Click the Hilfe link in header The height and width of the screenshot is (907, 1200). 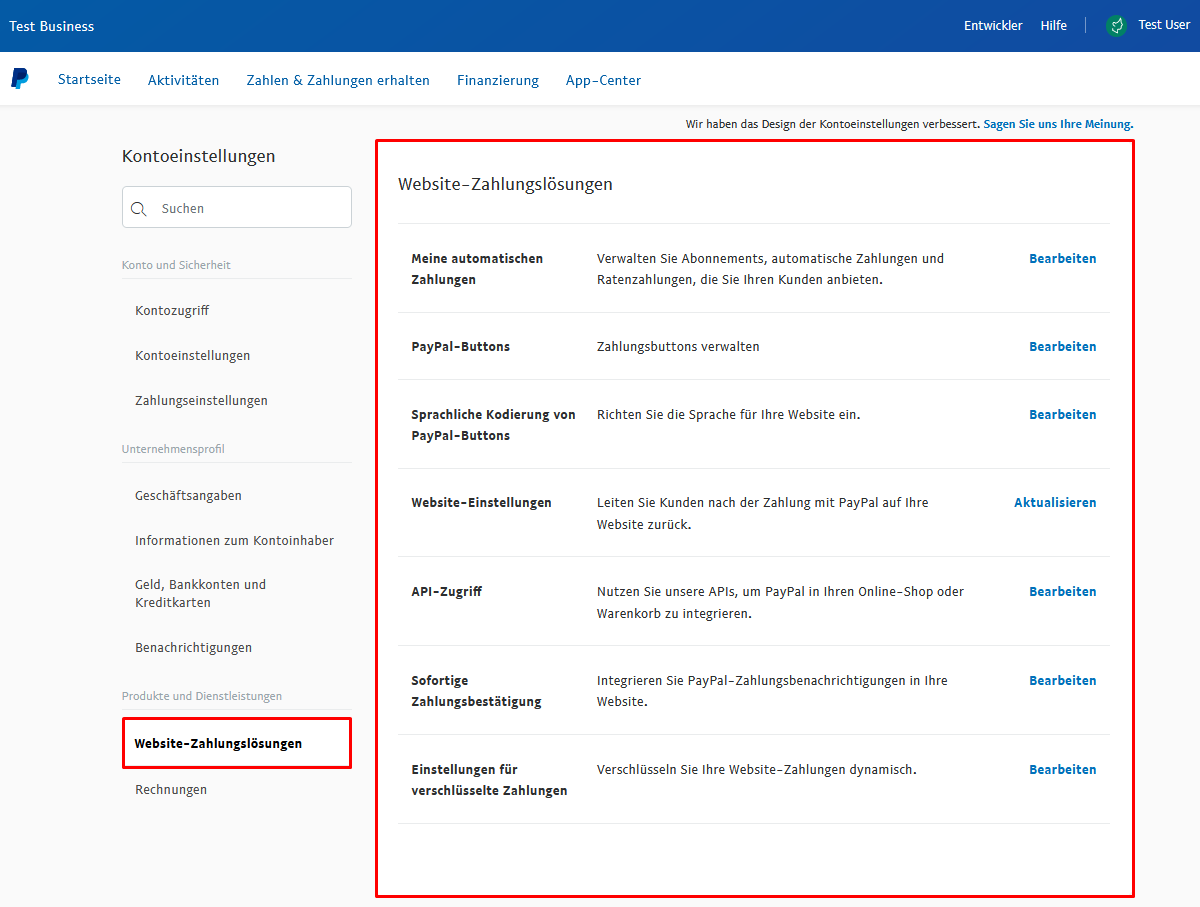click(1054, 26)
